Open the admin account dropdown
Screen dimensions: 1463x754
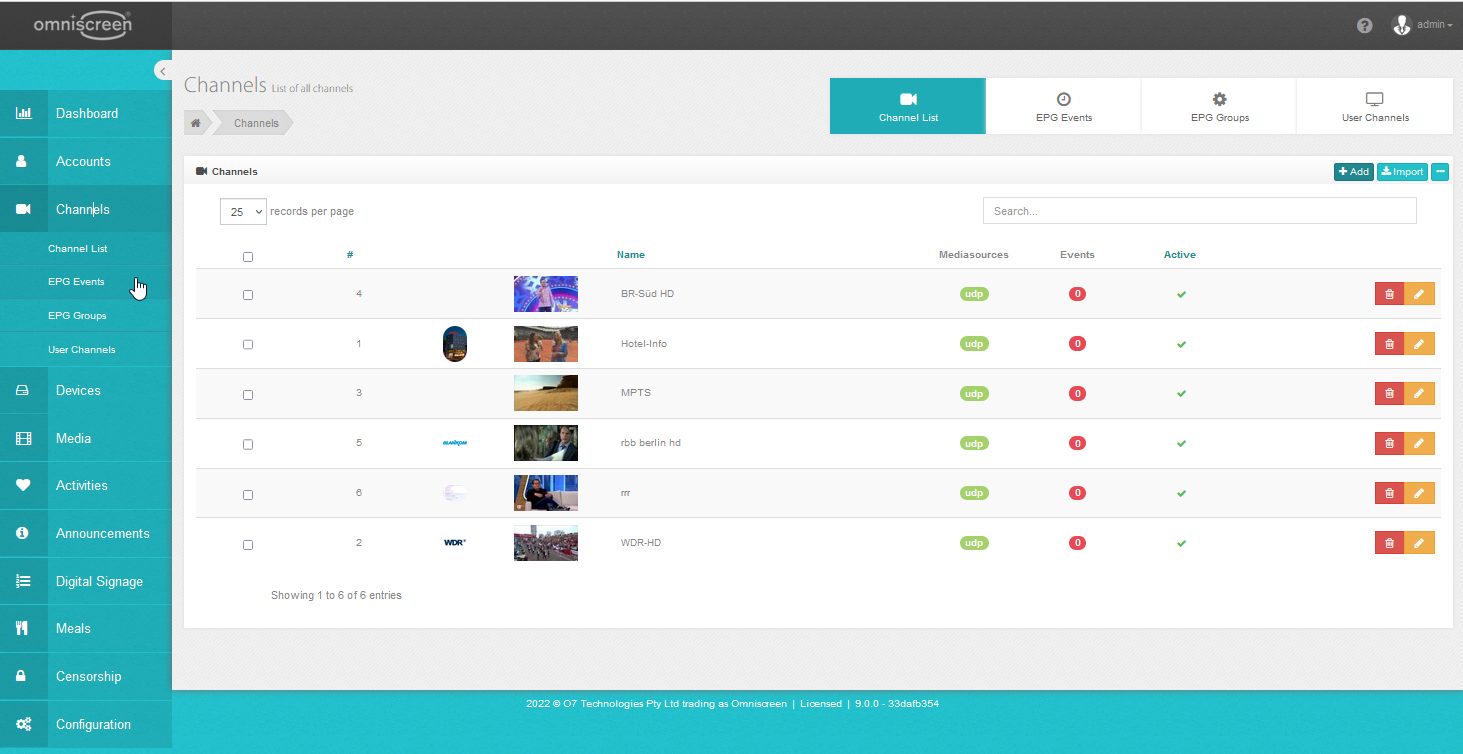(1426, 24)
